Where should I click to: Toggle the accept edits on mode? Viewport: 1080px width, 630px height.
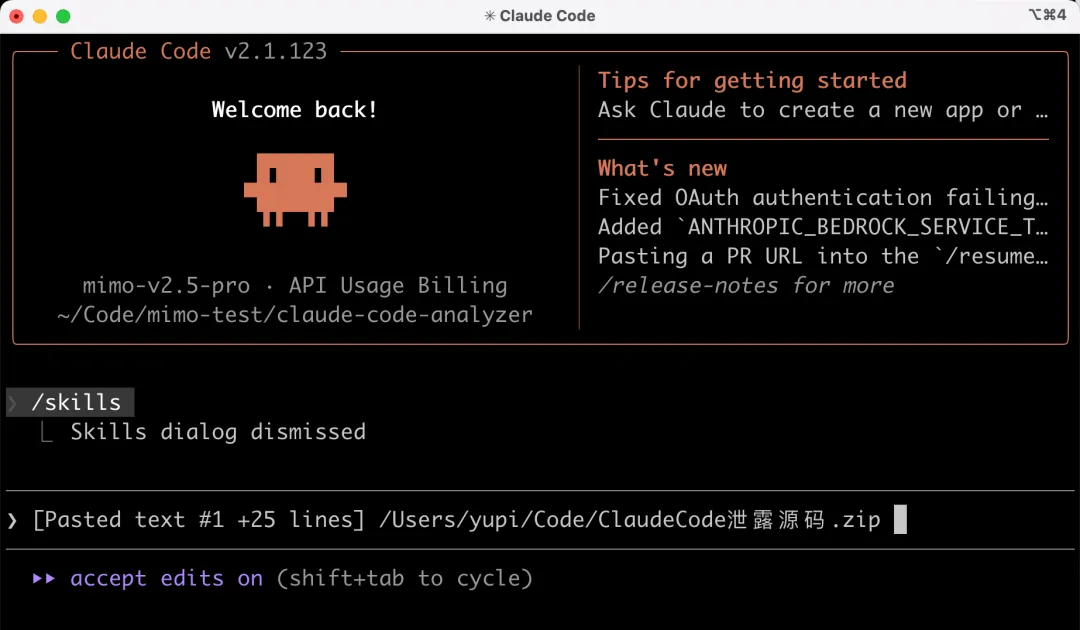166,578
